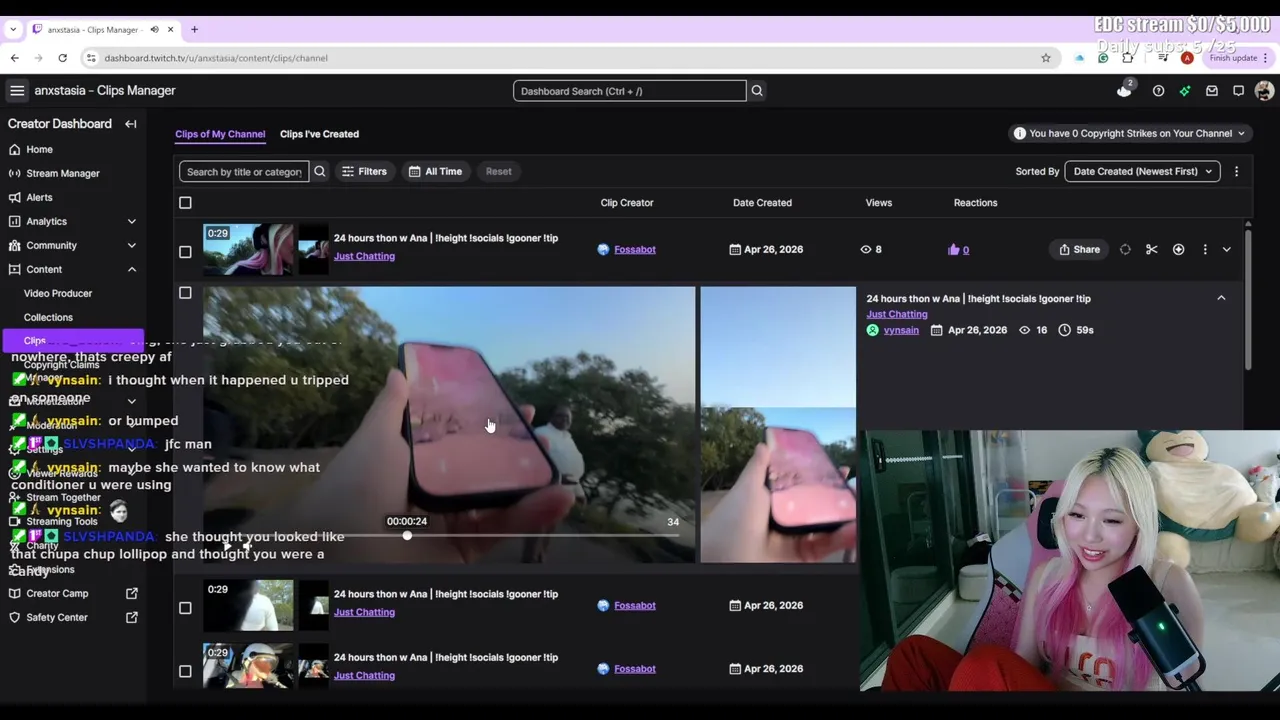1280x720 pixels.
Task: Open the three-dot menu on first clip row
Action: [1205, 249]
